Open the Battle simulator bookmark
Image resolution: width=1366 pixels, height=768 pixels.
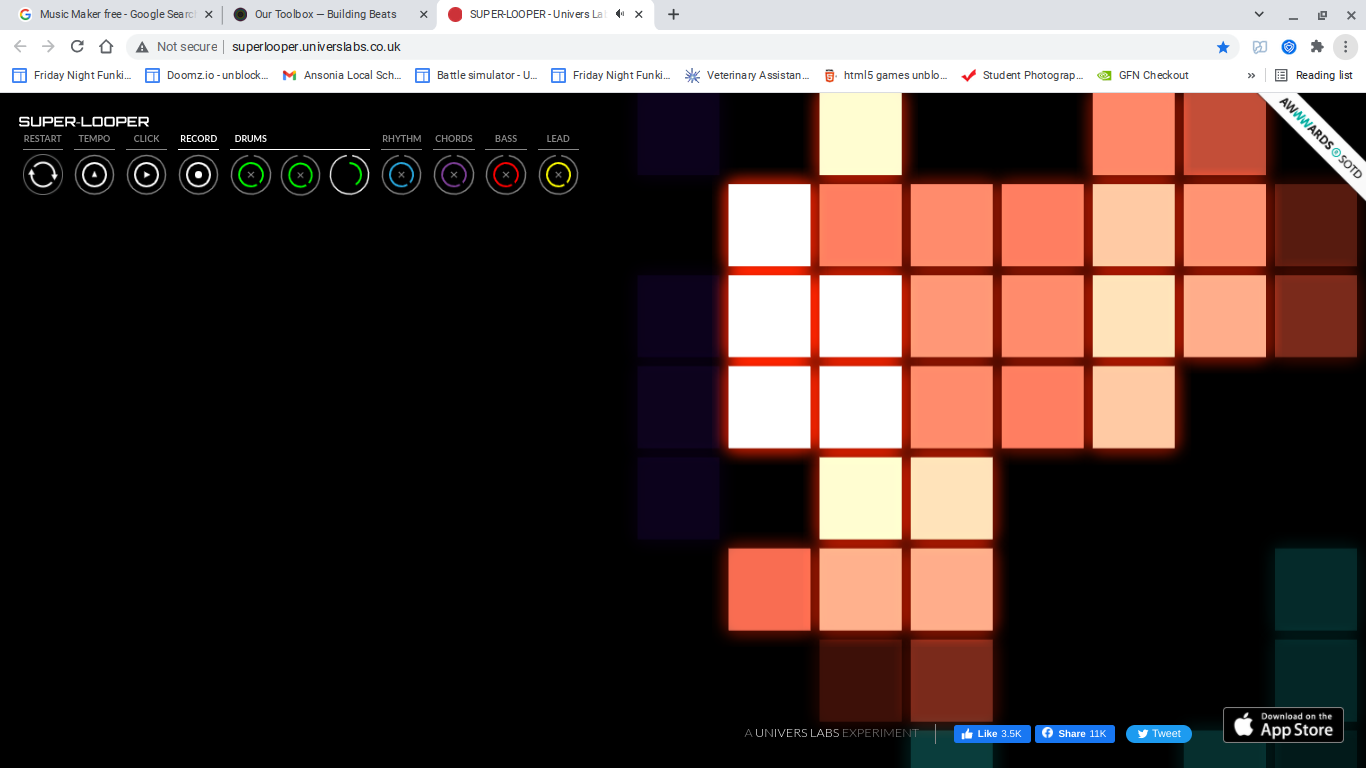(x=476, y=75)
